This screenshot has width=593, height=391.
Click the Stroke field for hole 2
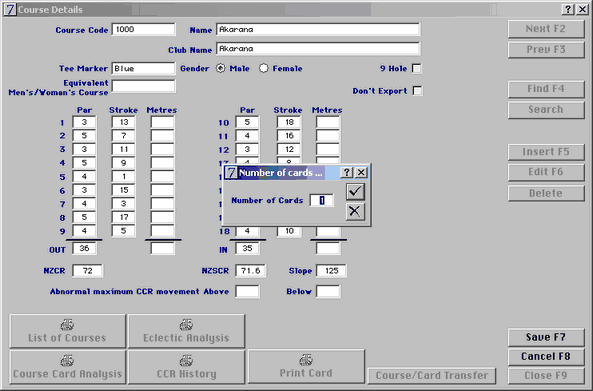point(124,136)
